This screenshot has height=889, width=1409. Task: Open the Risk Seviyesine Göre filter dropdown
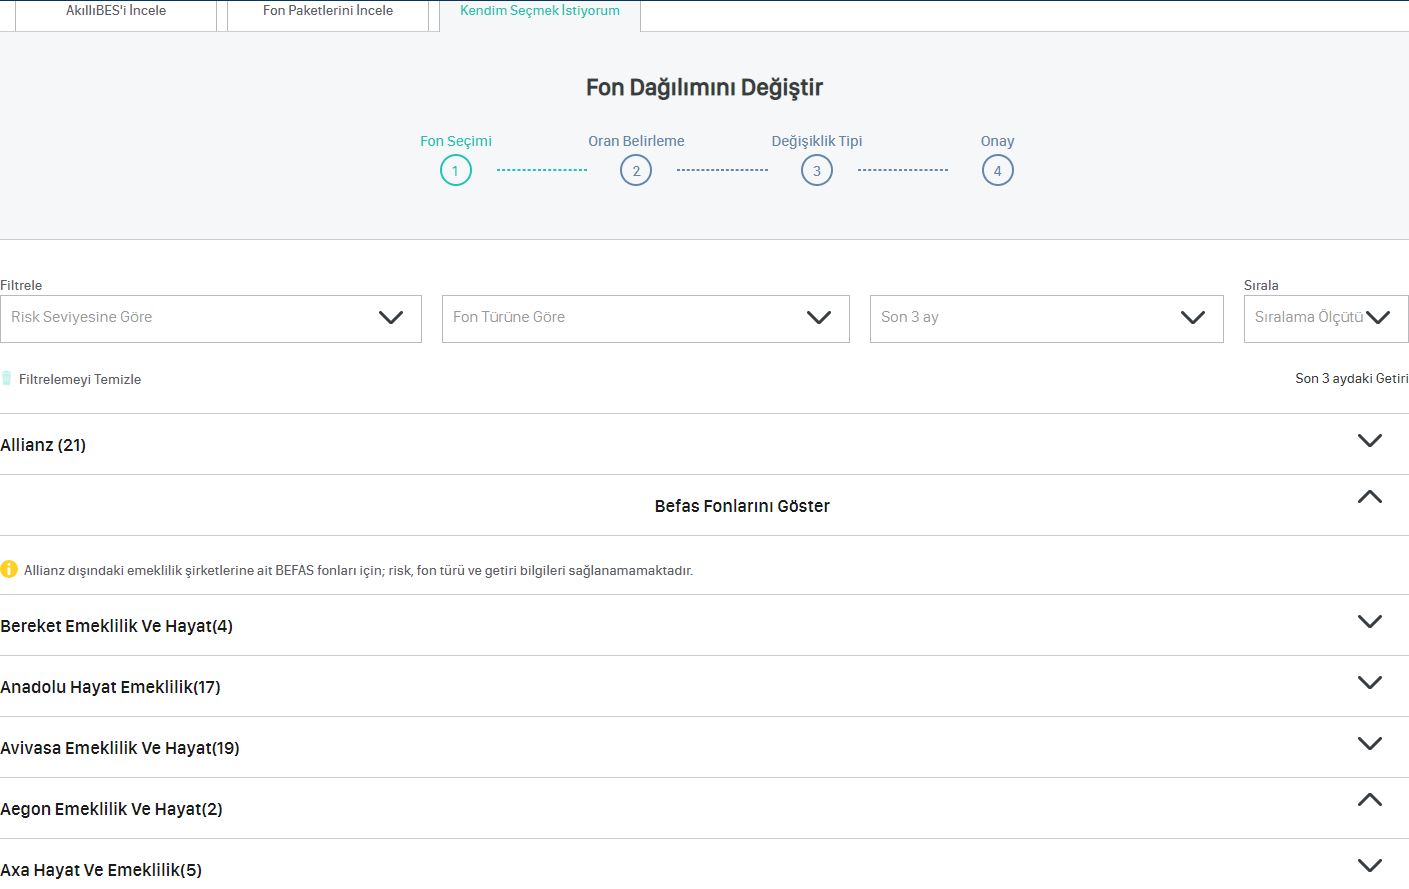(x=211, y=319)
